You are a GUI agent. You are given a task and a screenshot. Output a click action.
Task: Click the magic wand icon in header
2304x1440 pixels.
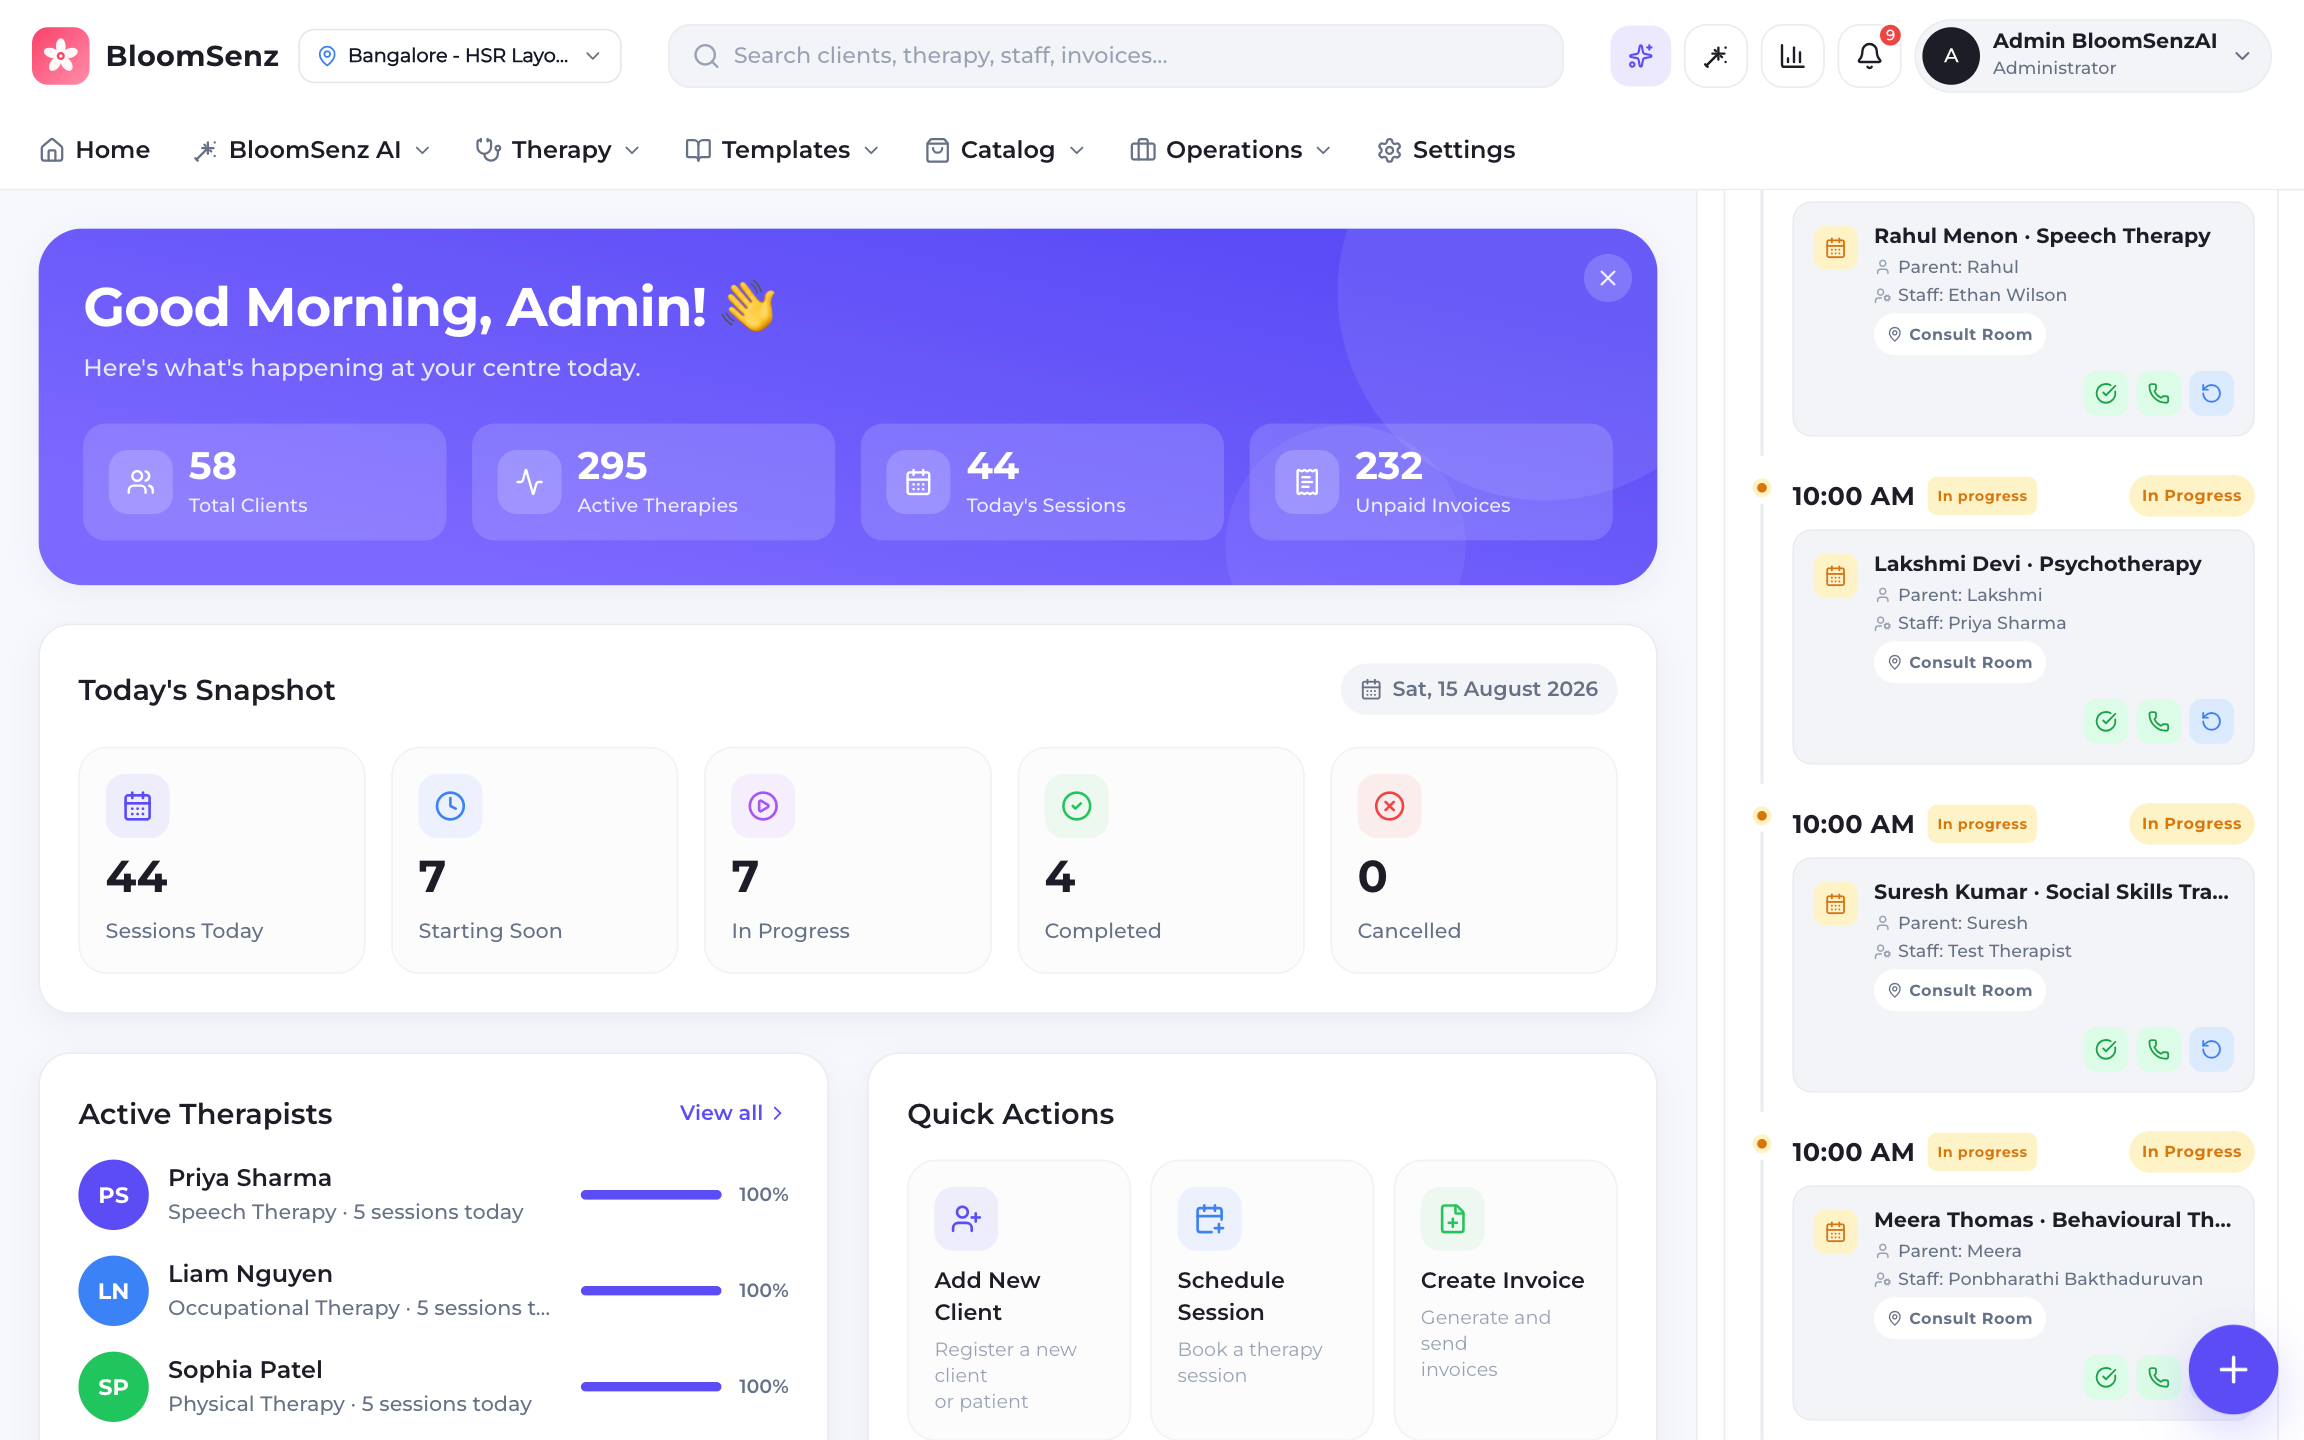(x=1716, y=56)
